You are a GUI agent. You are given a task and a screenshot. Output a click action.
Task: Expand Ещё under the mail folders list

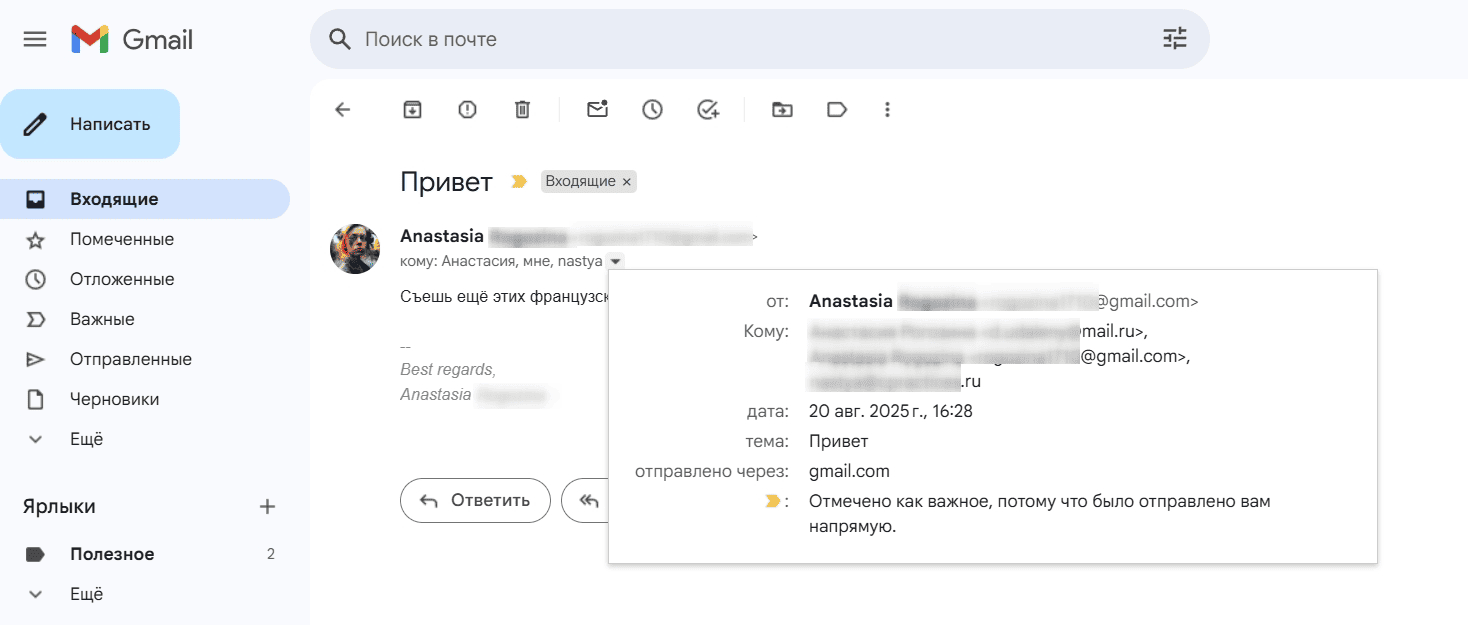[86, 439]
